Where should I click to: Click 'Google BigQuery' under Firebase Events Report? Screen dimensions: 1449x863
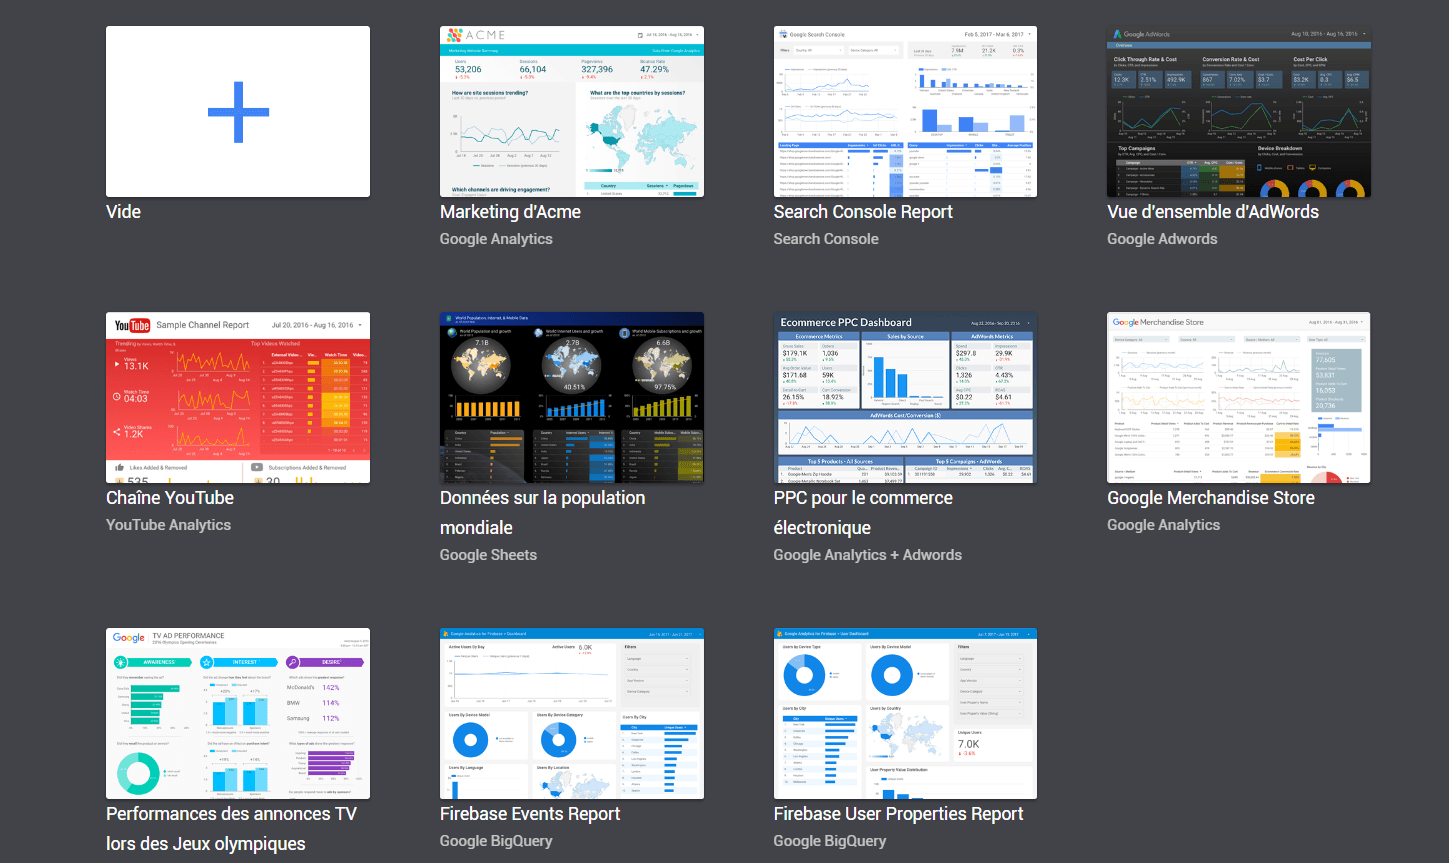click(x=496, y=841)
